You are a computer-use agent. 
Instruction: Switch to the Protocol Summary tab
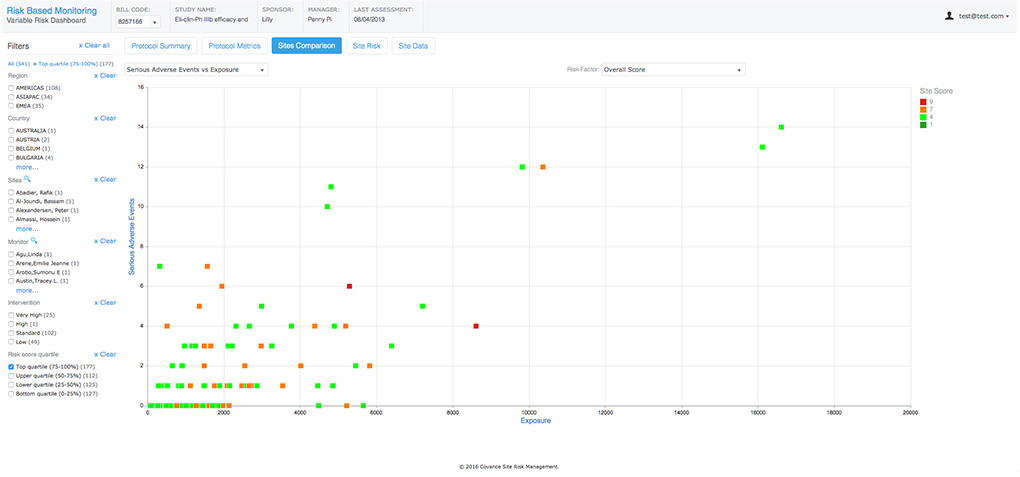click(x=161, y=46)
